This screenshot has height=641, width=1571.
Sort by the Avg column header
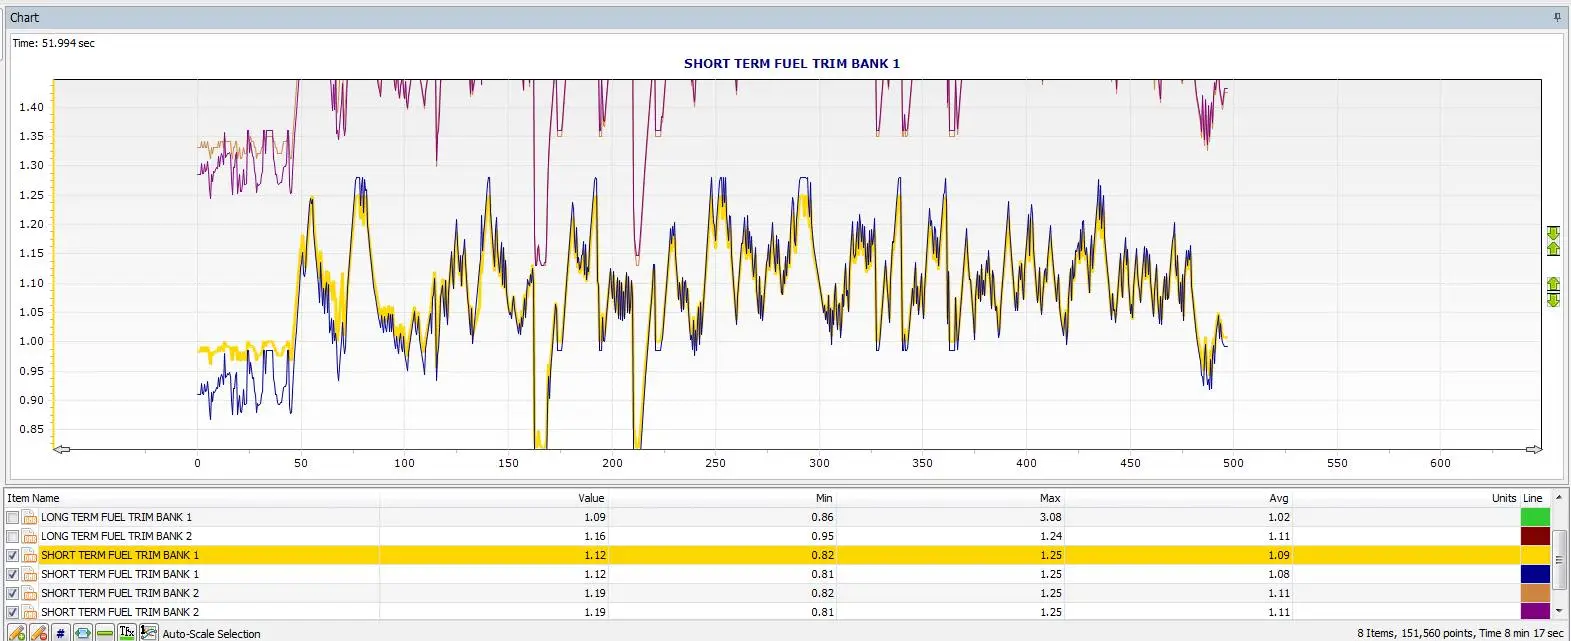(1278, 498)
